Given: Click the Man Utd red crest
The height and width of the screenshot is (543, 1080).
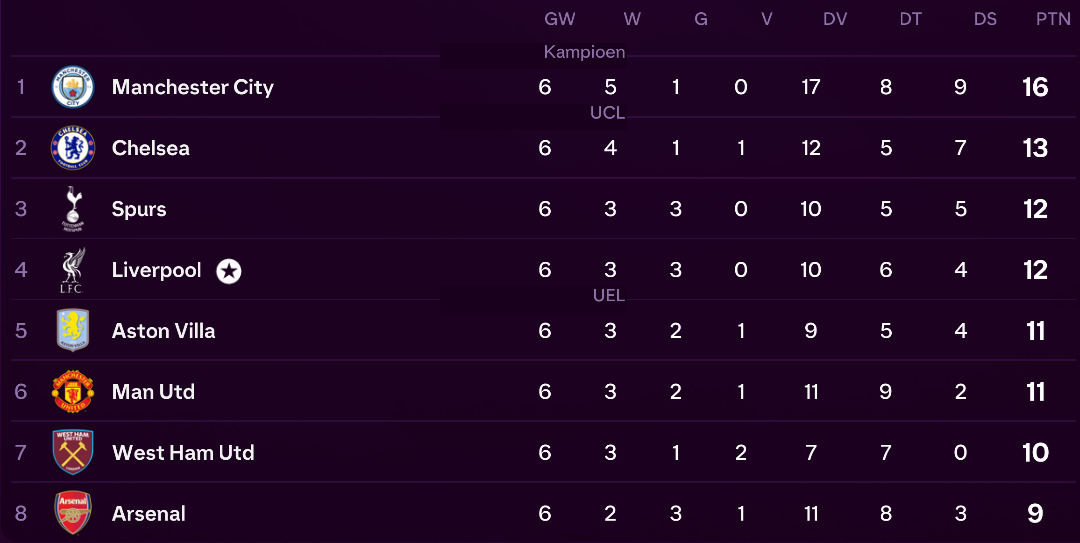Looking at the screenshot, I should click(x=73, y=391).
